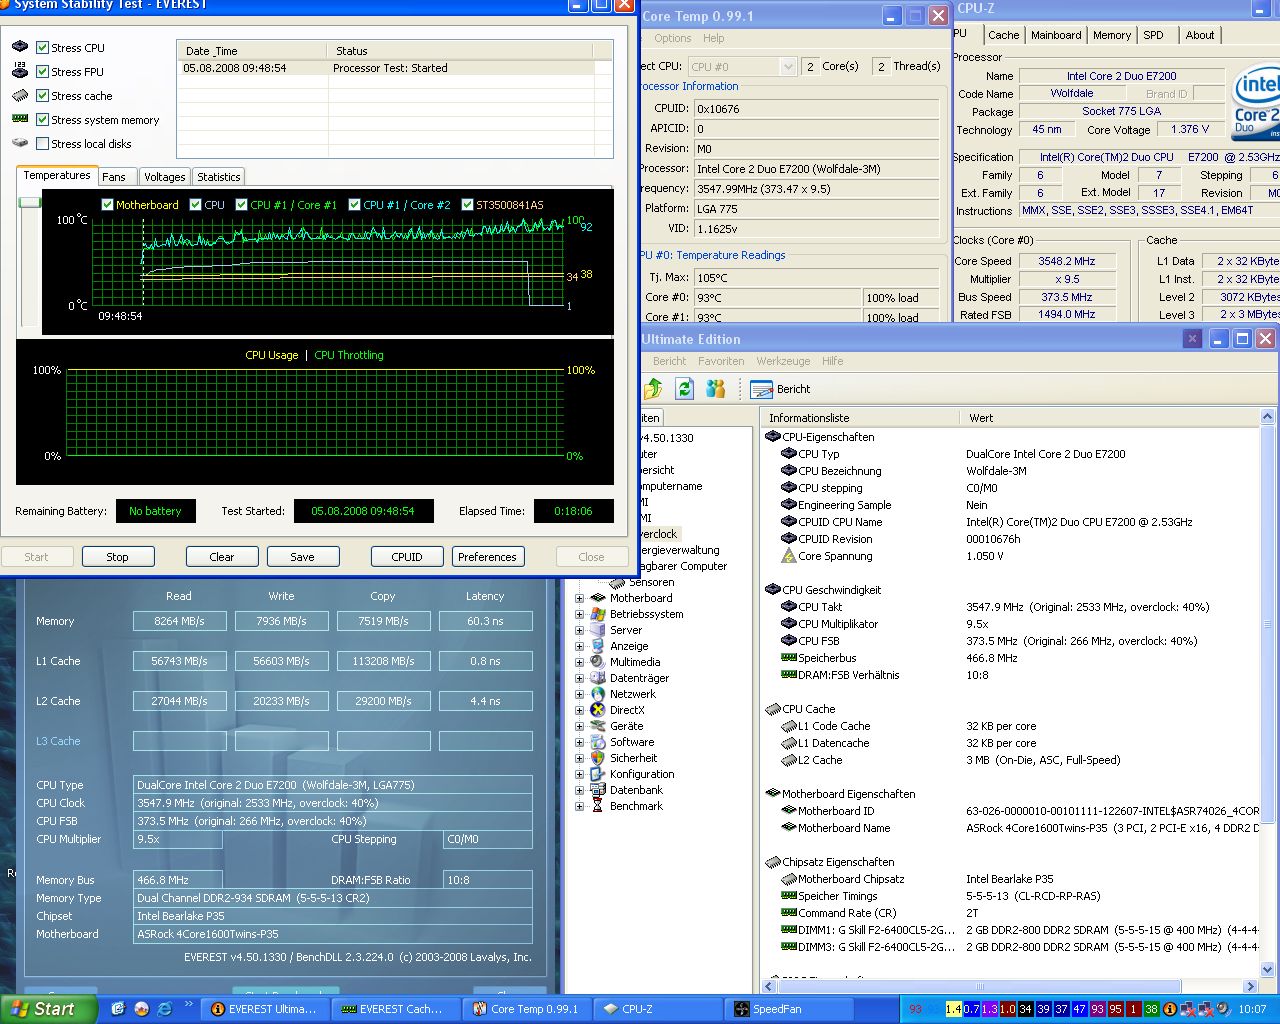The width and height of the screenshot is (1280, 1024).
Task: Click the CPU Cache group icon
Action: click(772, 709)
